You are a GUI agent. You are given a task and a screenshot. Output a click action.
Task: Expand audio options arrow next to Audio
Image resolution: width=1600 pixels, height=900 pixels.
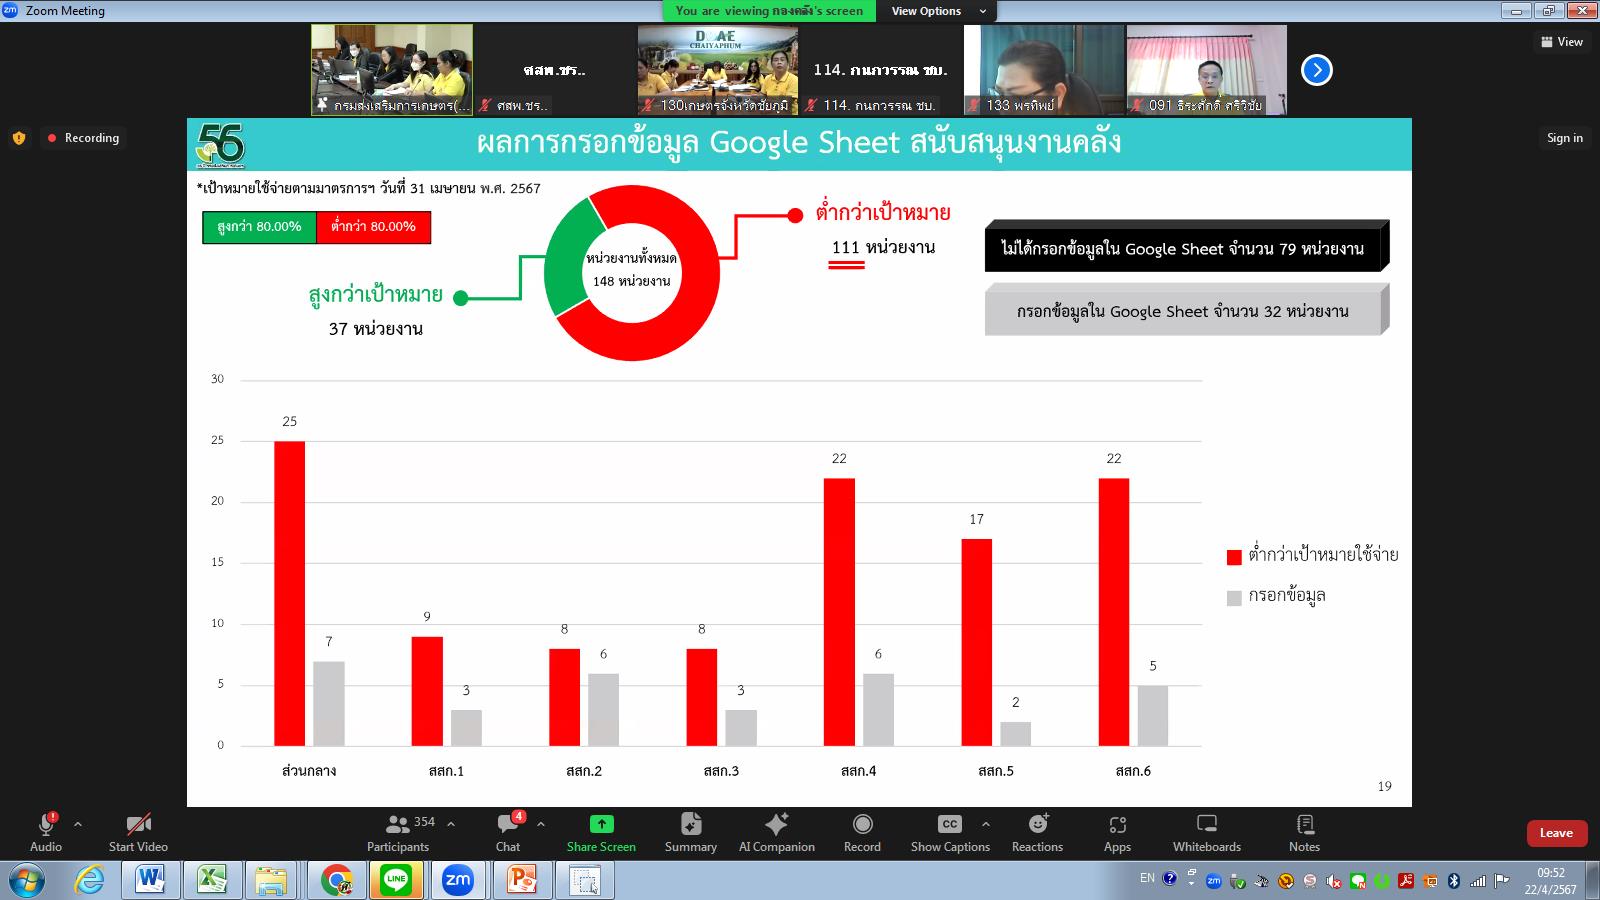click(x=78, y=825)
